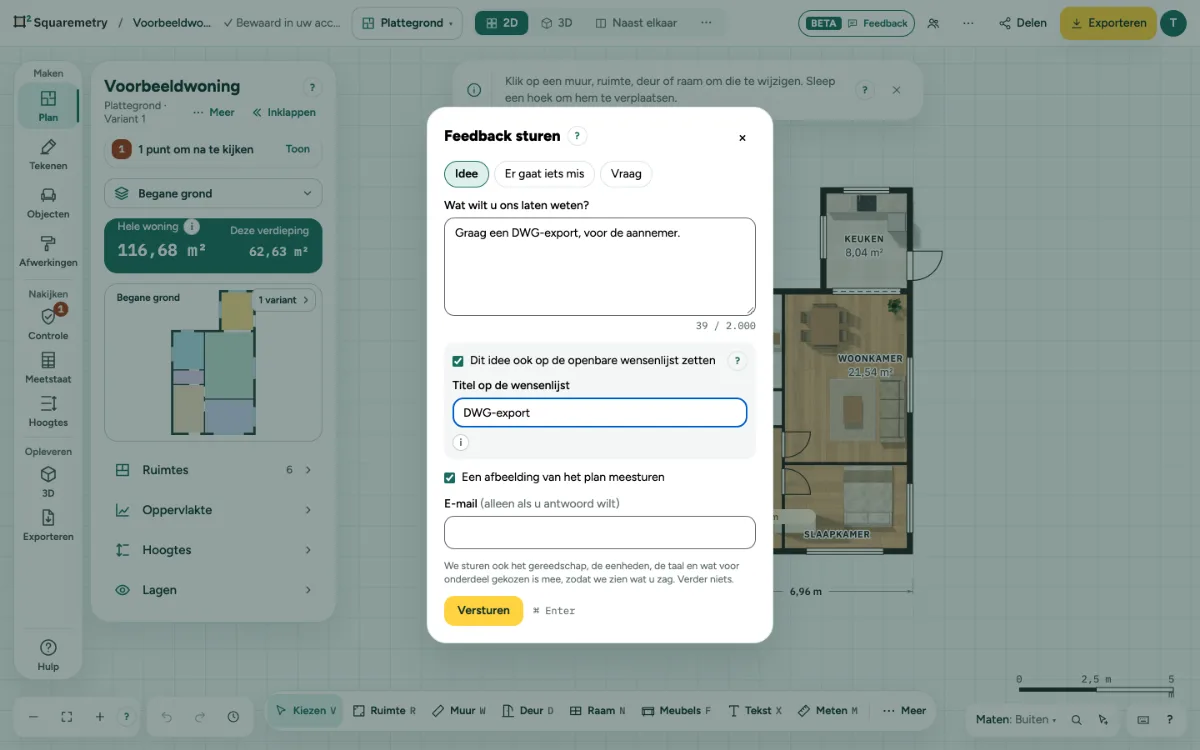Screen dimensions: 1200x750
Task: Zoom out with the minus icon
Action: 33,717
